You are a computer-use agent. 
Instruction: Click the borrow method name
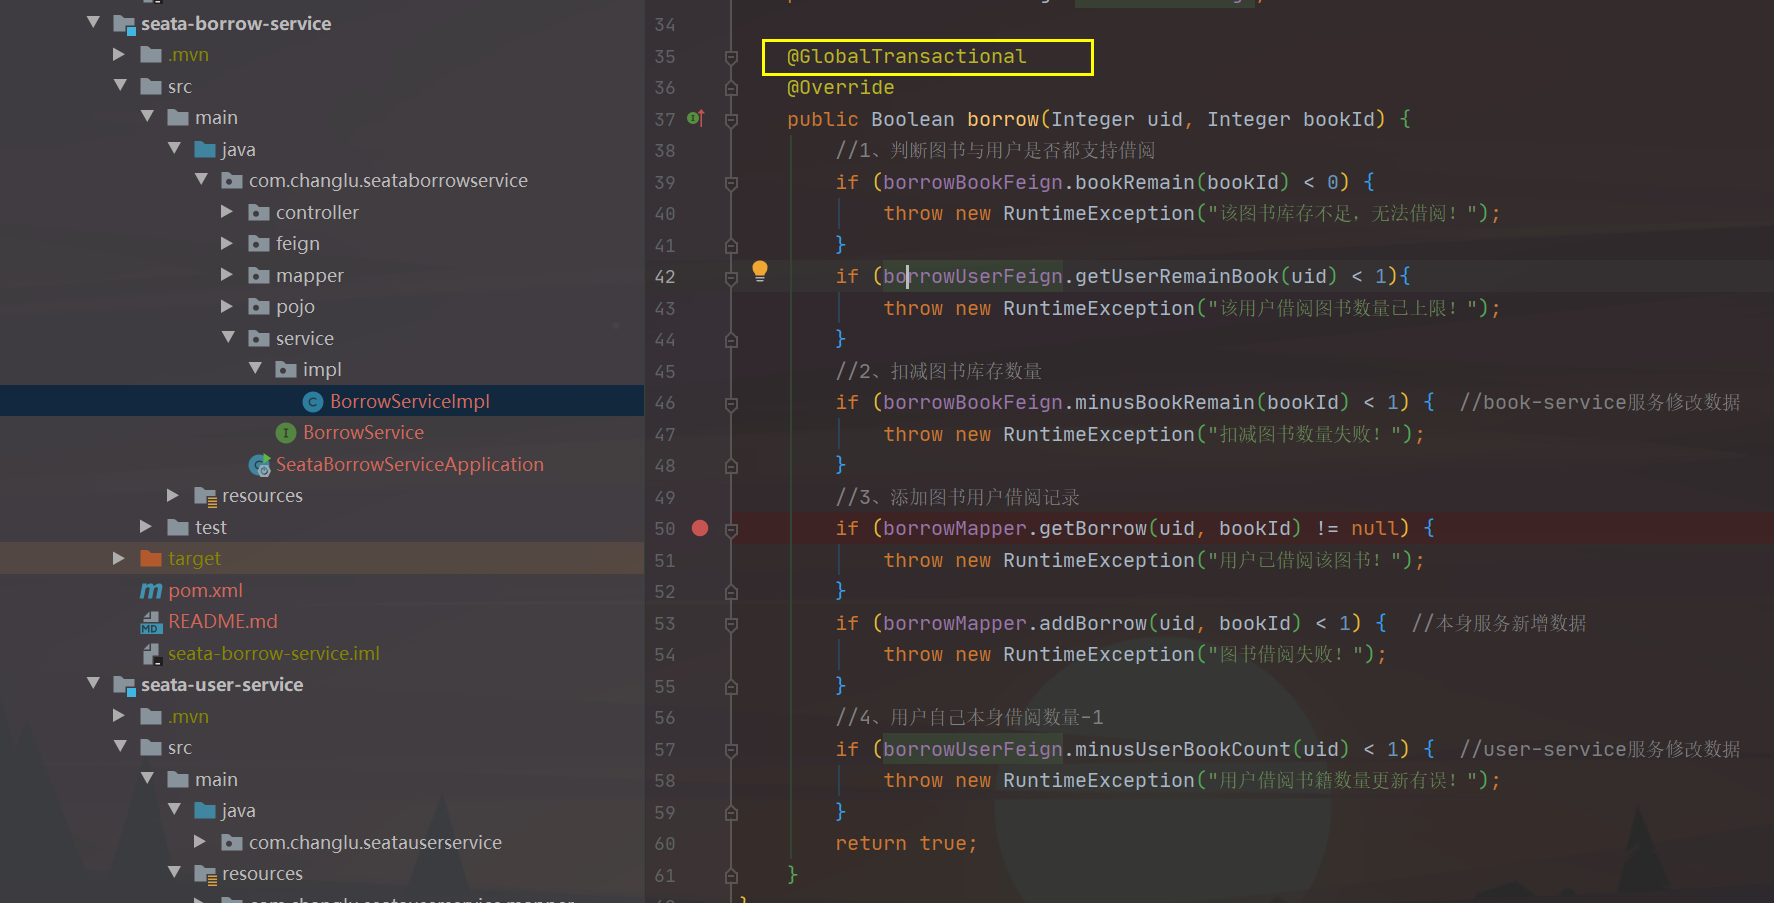[x=1003, y=119]
